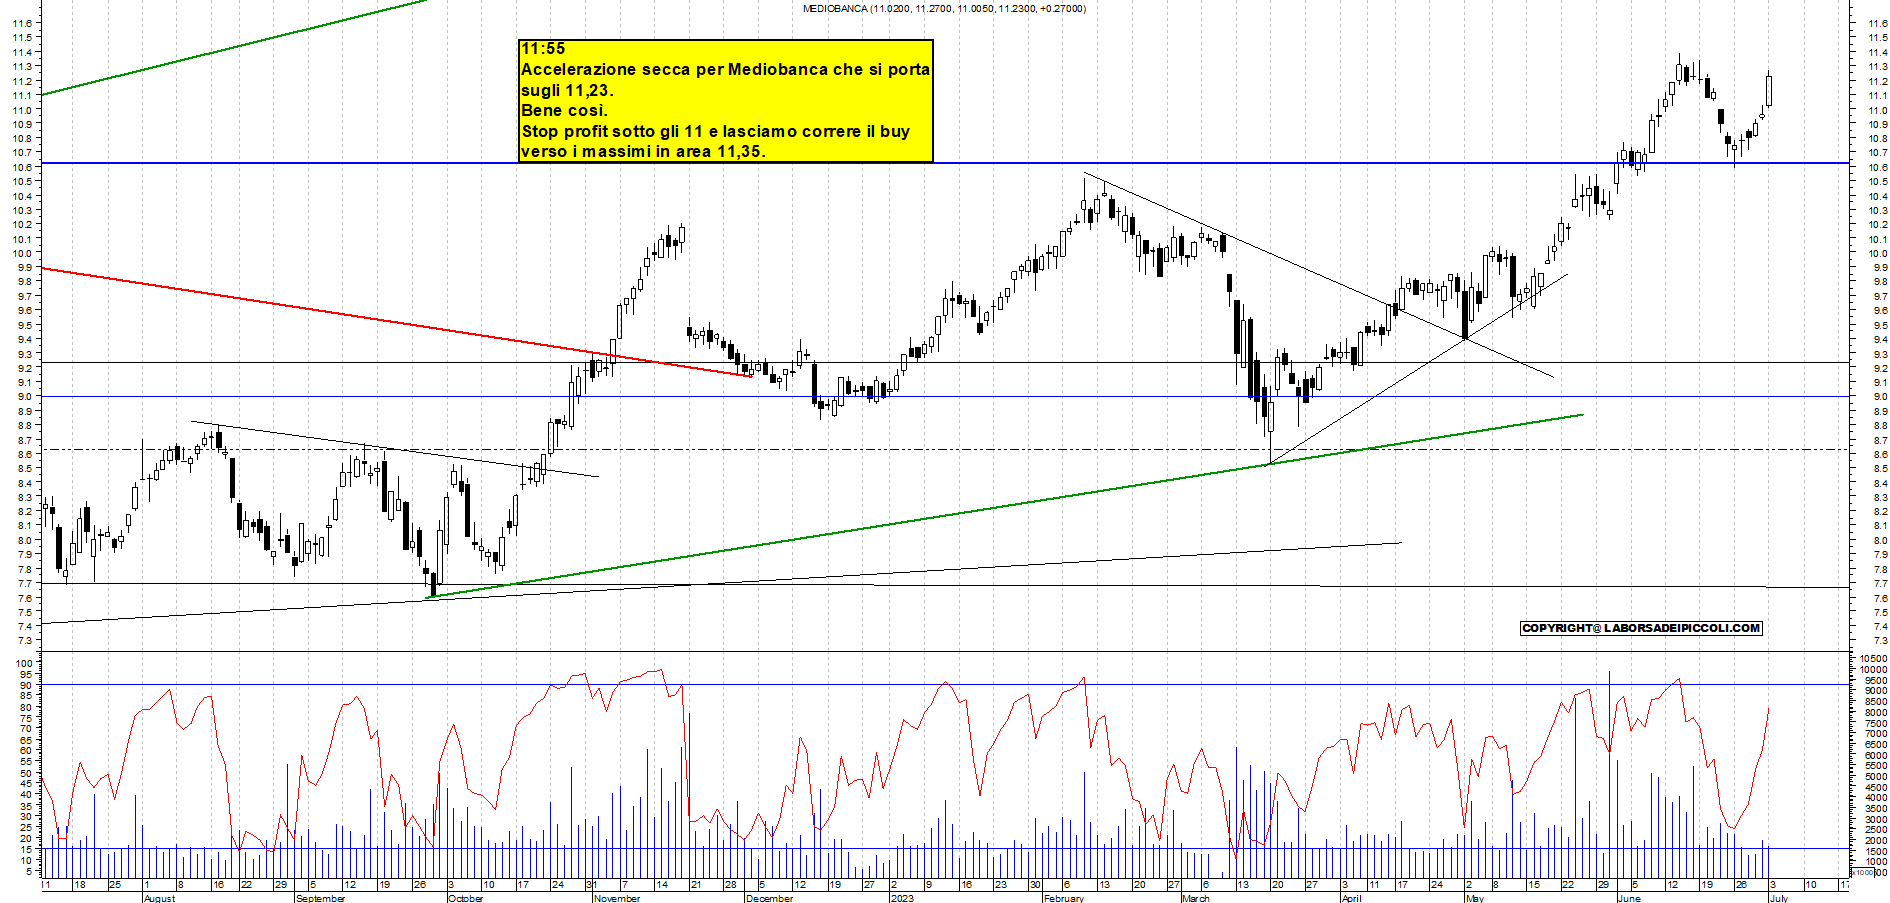The width and height of the screenshot is (1890, 903).
Task: Click the 'February' month label
Action: pos(1064,898)
